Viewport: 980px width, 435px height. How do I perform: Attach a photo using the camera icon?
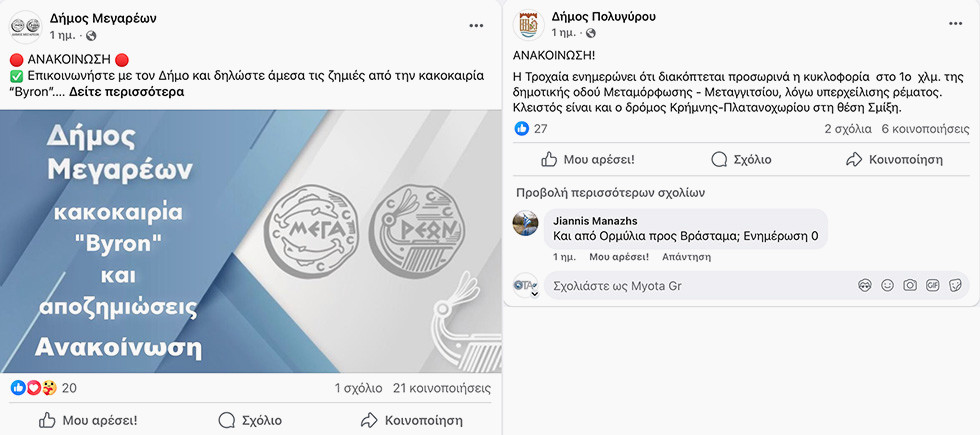tap(910, 286)
